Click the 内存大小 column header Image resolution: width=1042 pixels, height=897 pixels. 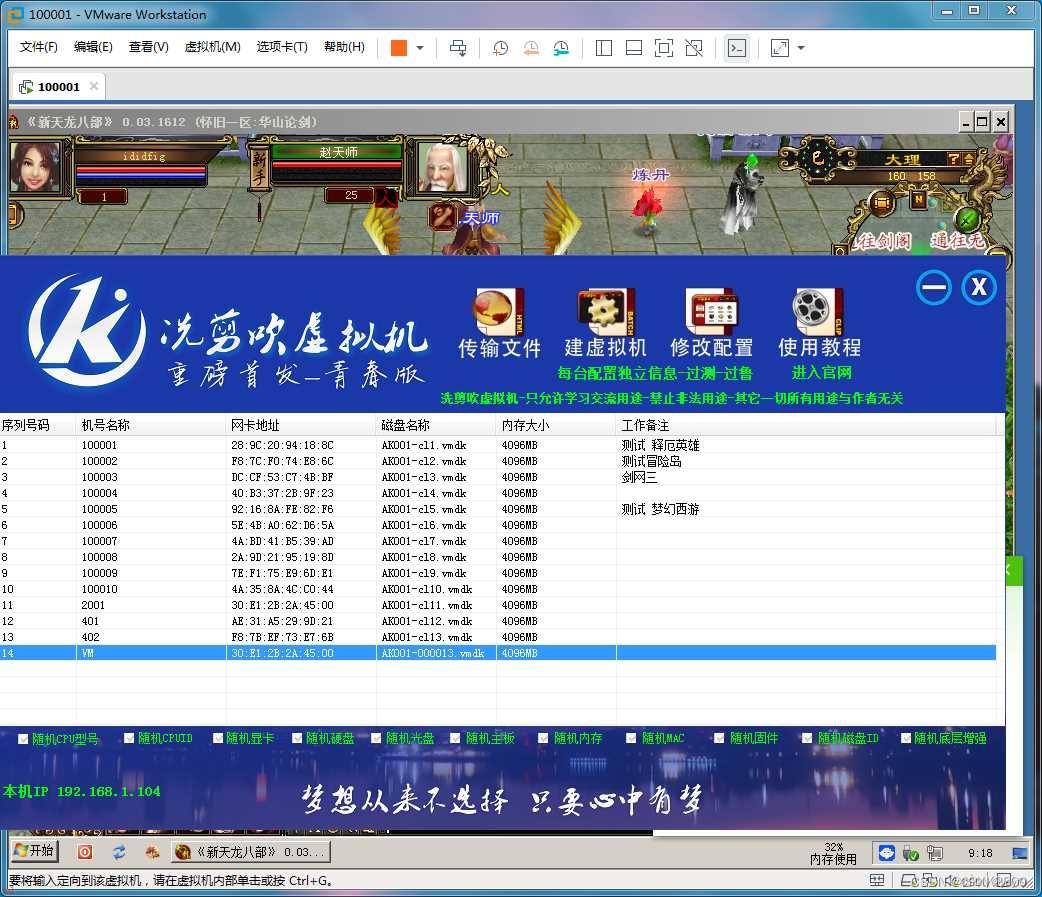pos(556,425)
